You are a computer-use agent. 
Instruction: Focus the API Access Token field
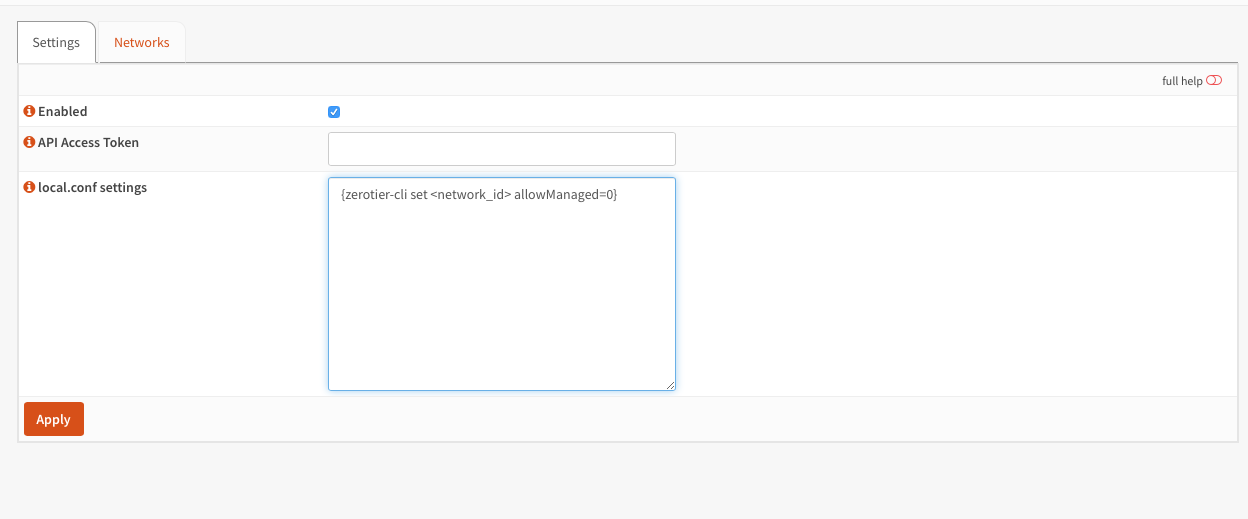tap(501, 149)
